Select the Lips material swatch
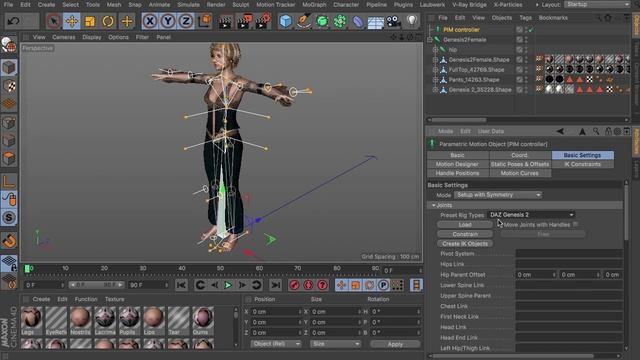 [x=153, y=321]
